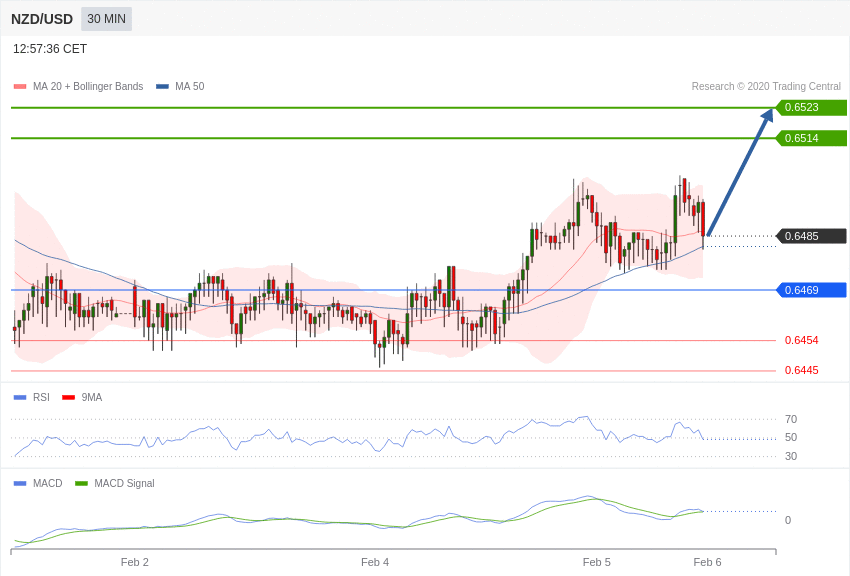Image resolution: width=850 pixels, height=576 pixels.
Task: Click the 0.6485 current price tag
Action: pyautogui.click(x=810, y=236)
